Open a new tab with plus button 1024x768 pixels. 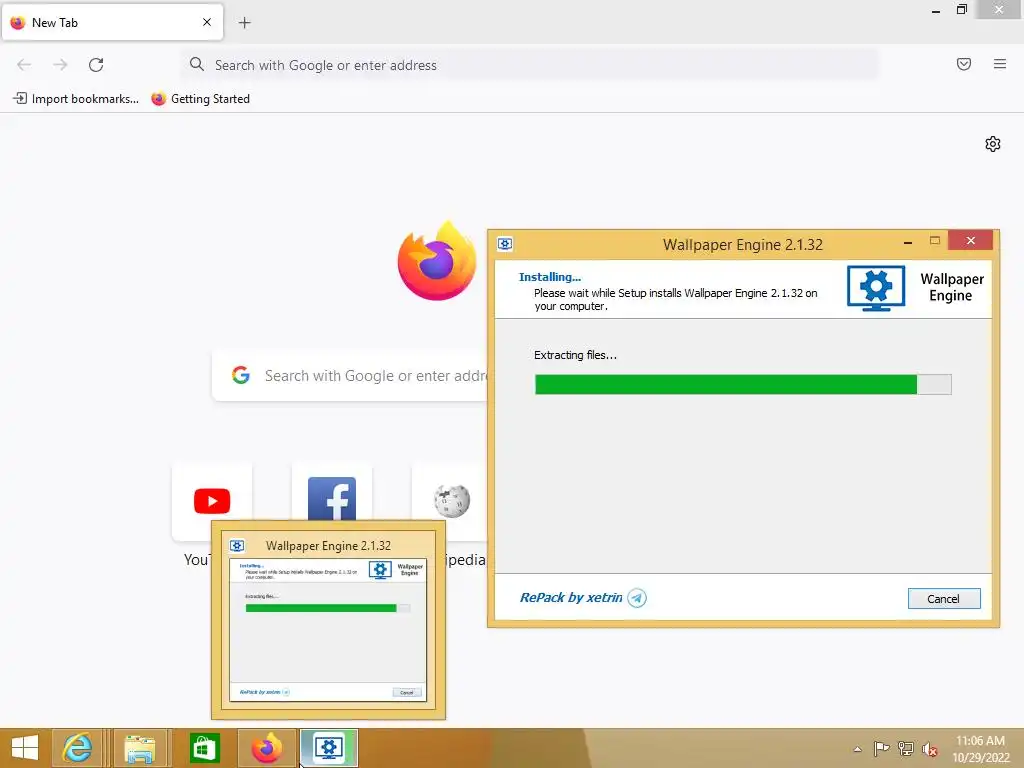tap(244, 23)
